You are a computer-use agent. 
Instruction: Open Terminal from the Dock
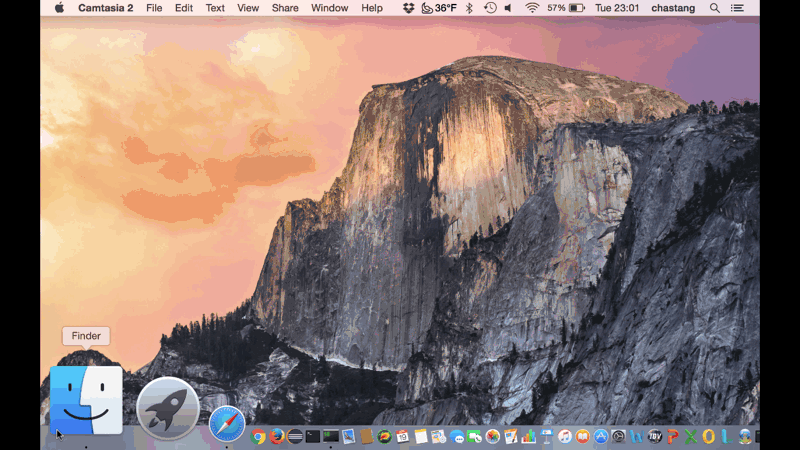313,436
